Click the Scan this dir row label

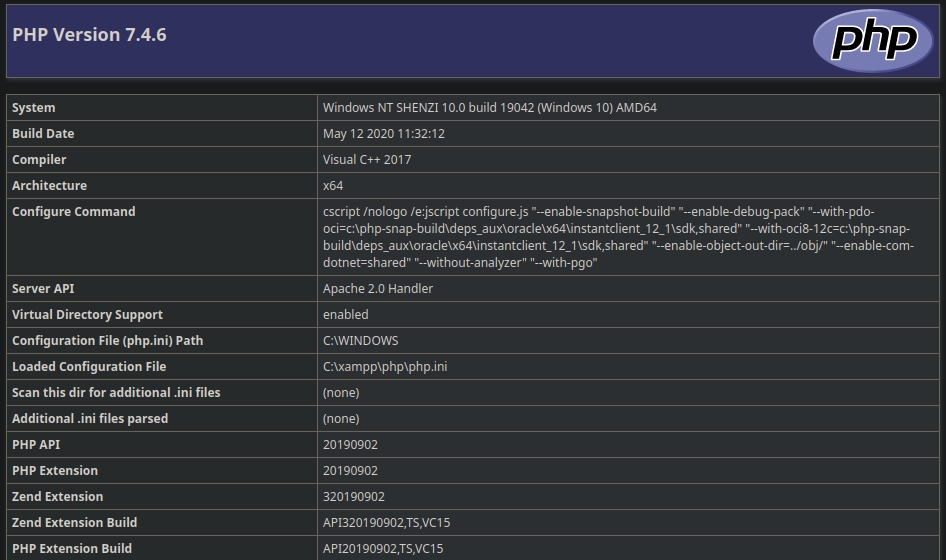click(x=116, y=393)
